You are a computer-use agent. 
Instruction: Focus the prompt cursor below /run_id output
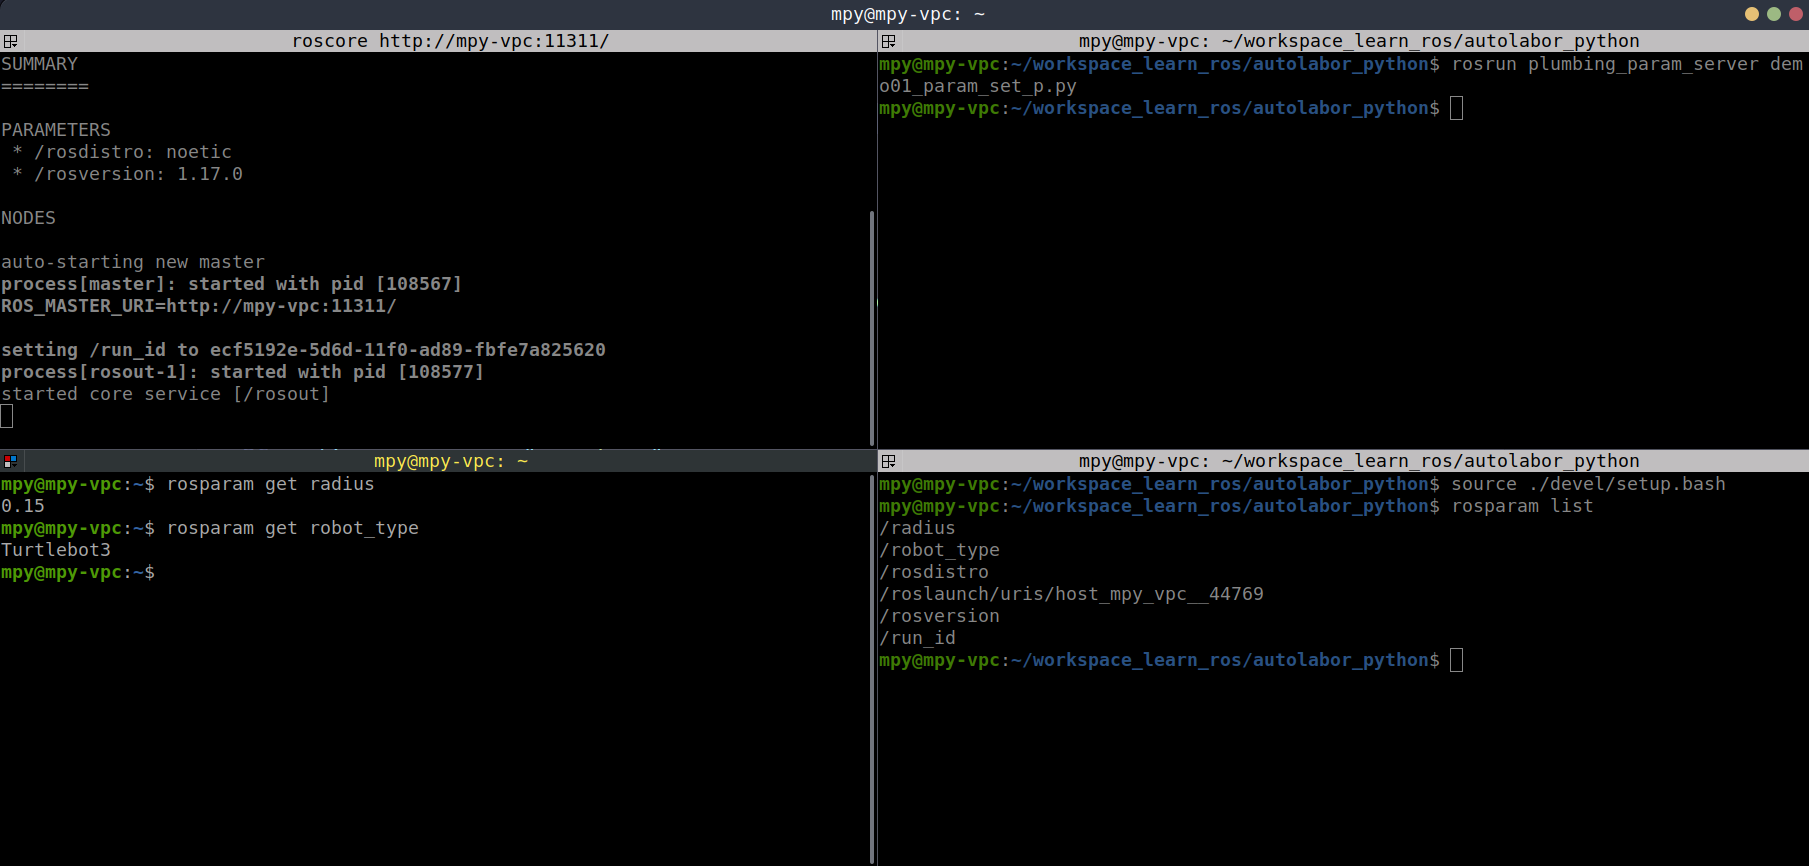[1456, 660]
